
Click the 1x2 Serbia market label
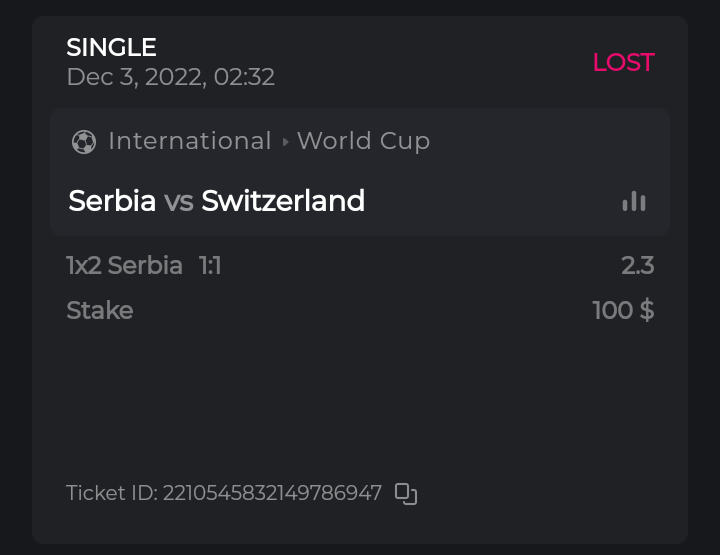[124, 265]
